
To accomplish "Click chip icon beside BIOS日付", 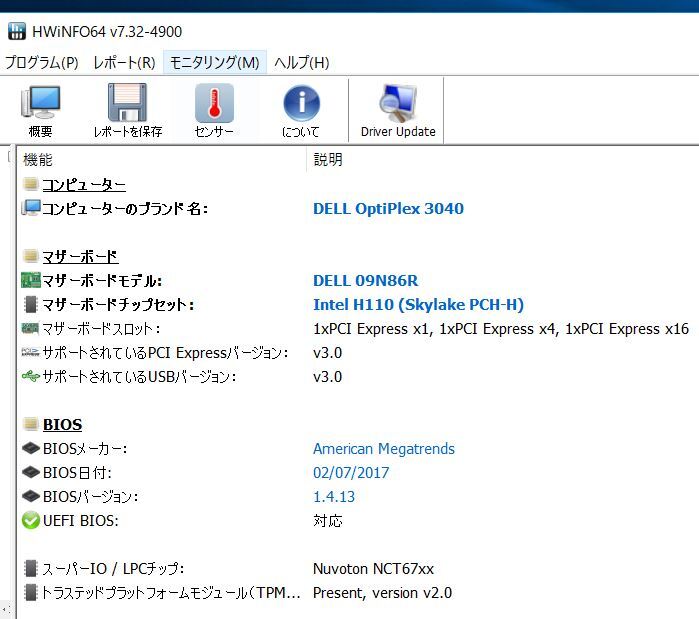I will click(x=31, y=472).
